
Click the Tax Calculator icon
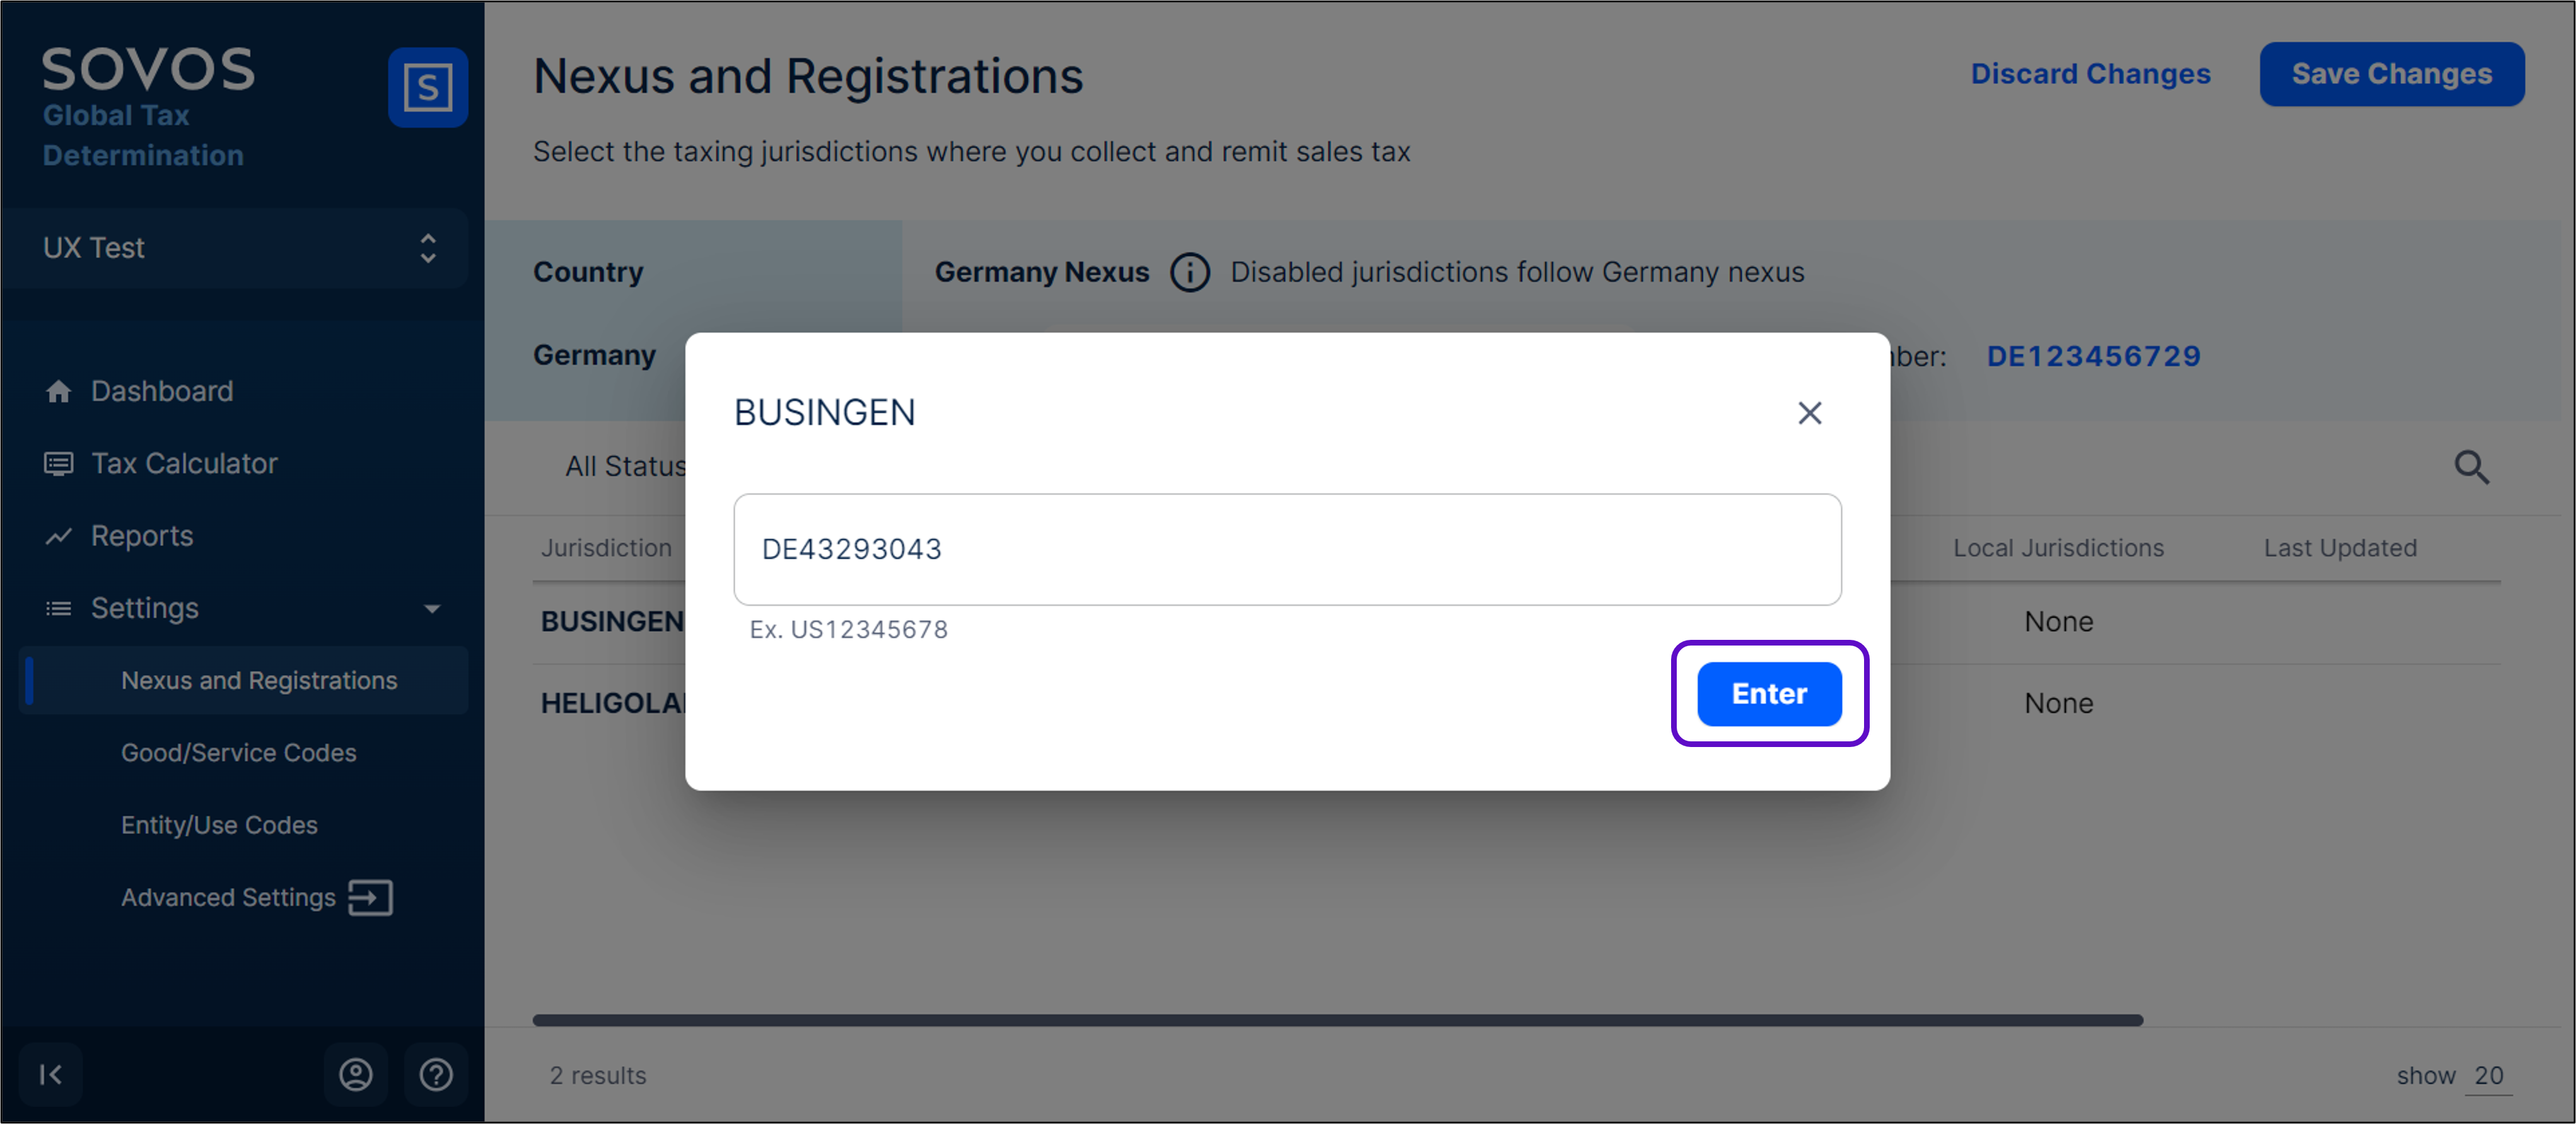click(x=58, y=464)
